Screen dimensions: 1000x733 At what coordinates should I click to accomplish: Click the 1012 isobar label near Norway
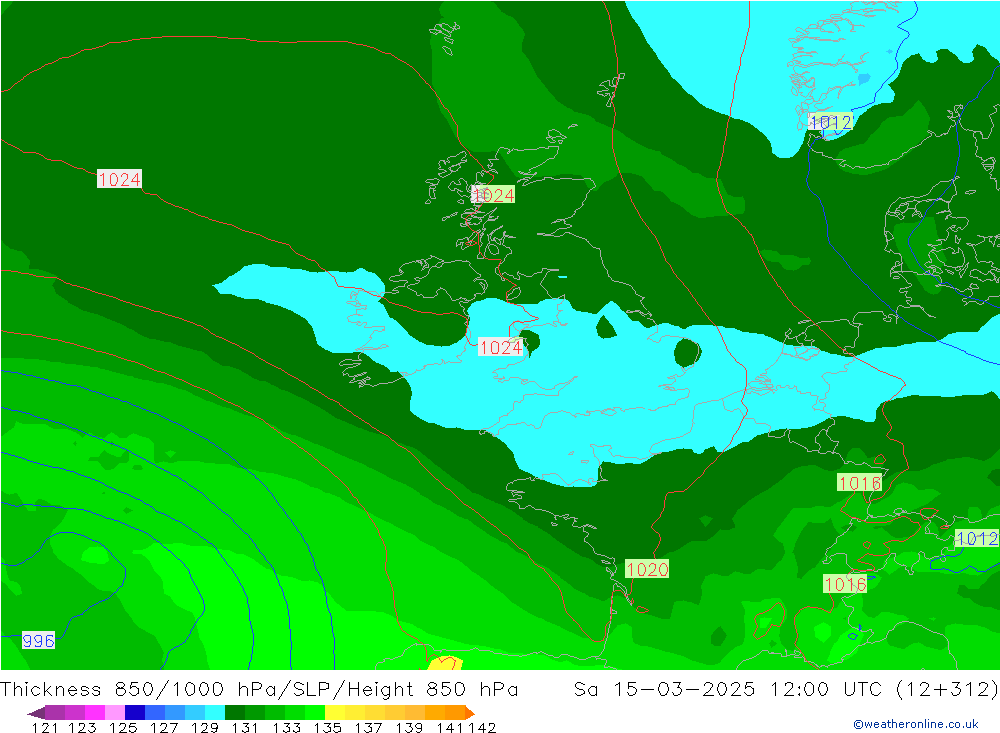click(x=830, y=122)
